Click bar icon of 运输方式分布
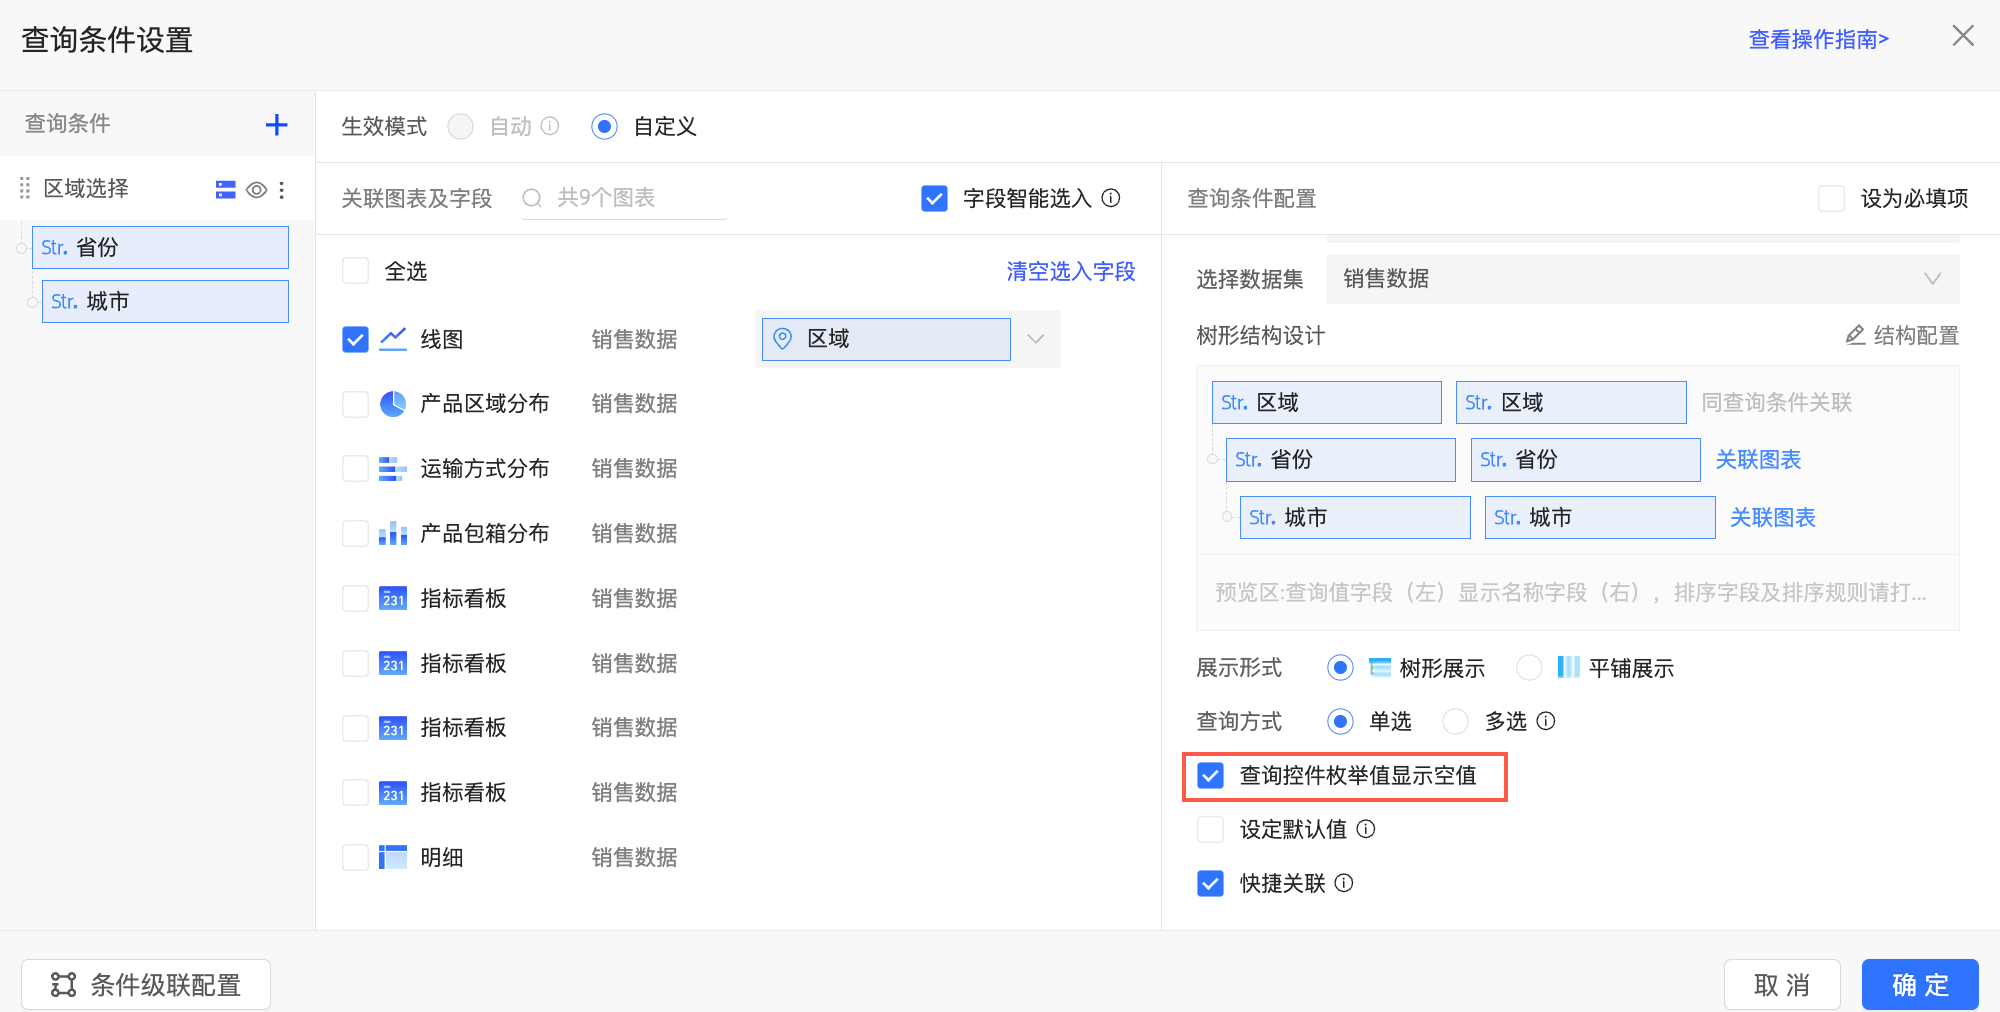Screen dimensions: 2000x1012 point(393,469)
